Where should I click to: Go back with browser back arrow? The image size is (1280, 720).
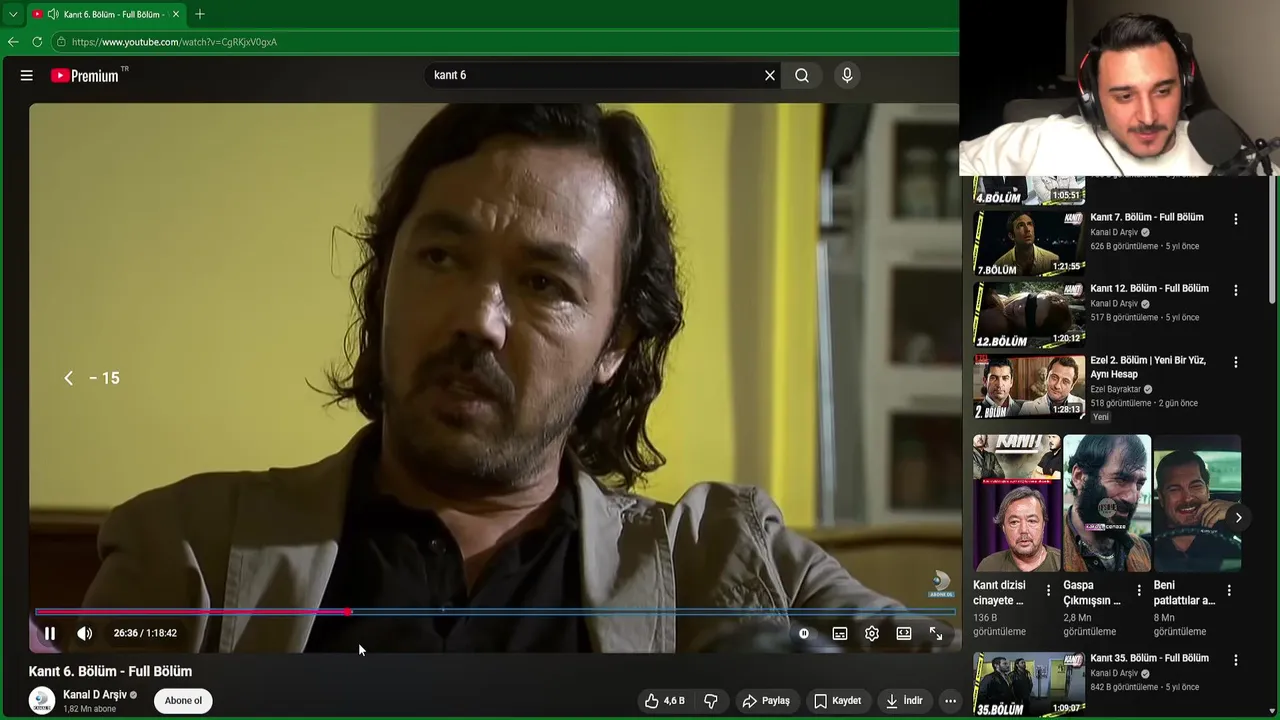tap(13, 42)
